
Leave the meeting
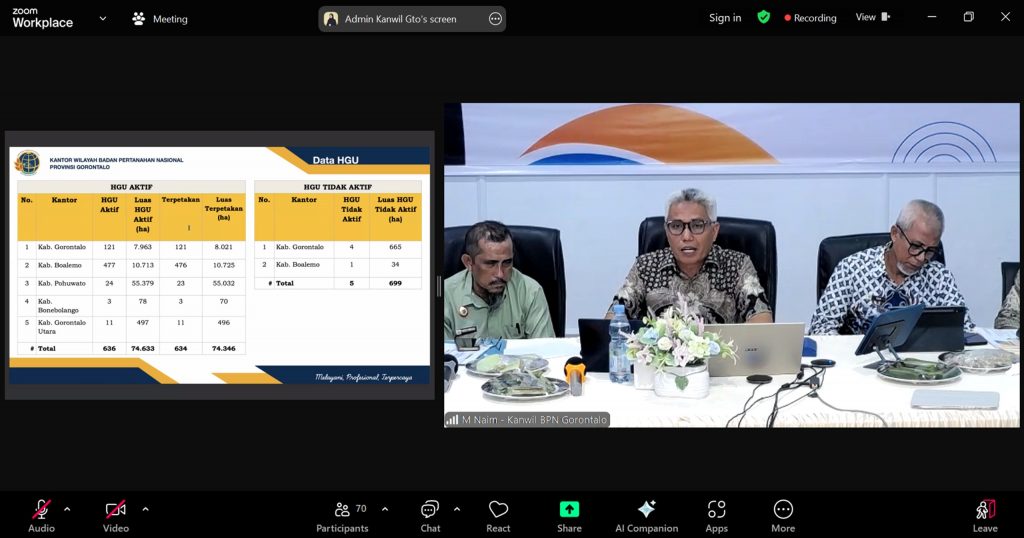[985, 515]
